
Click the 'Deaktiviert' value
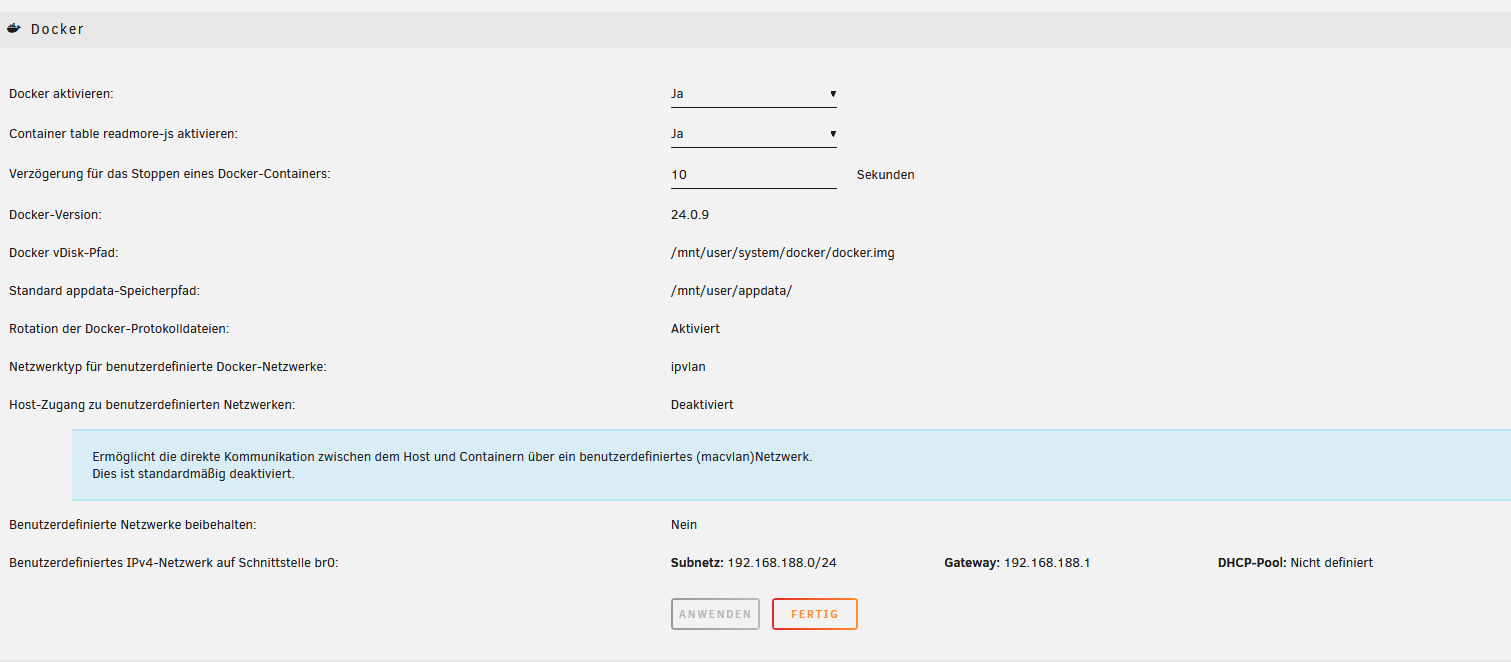(702, 405)
